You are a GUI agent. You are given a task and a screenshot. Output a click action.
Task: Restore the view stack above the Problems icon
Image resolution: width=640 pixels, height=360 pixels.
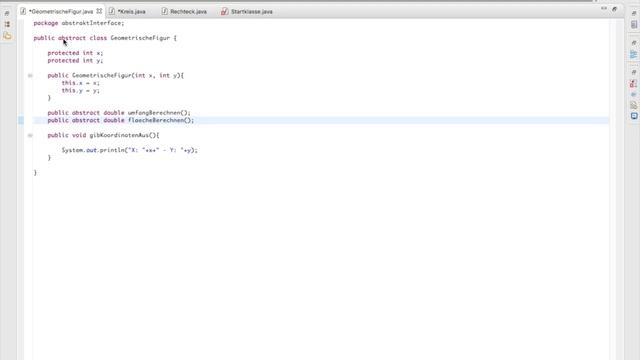pos(633,72)
